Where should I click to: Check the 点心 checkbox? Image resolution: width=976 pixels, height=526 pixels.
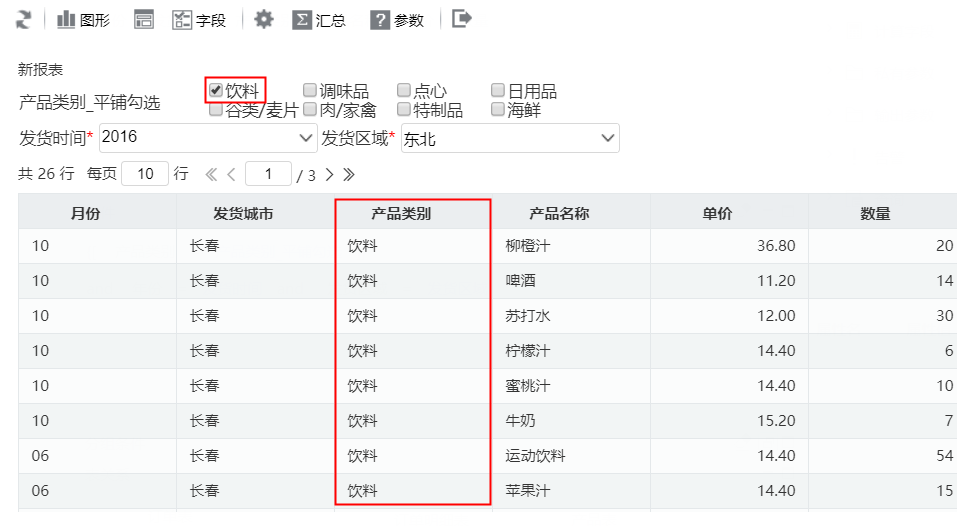(403, 90)
